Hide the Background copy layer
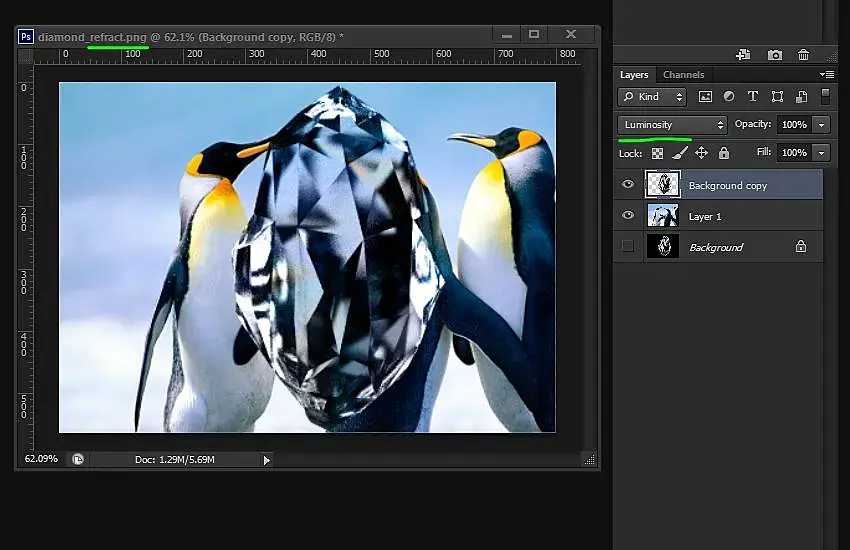 pyautogui.click(x=628, y=185)
